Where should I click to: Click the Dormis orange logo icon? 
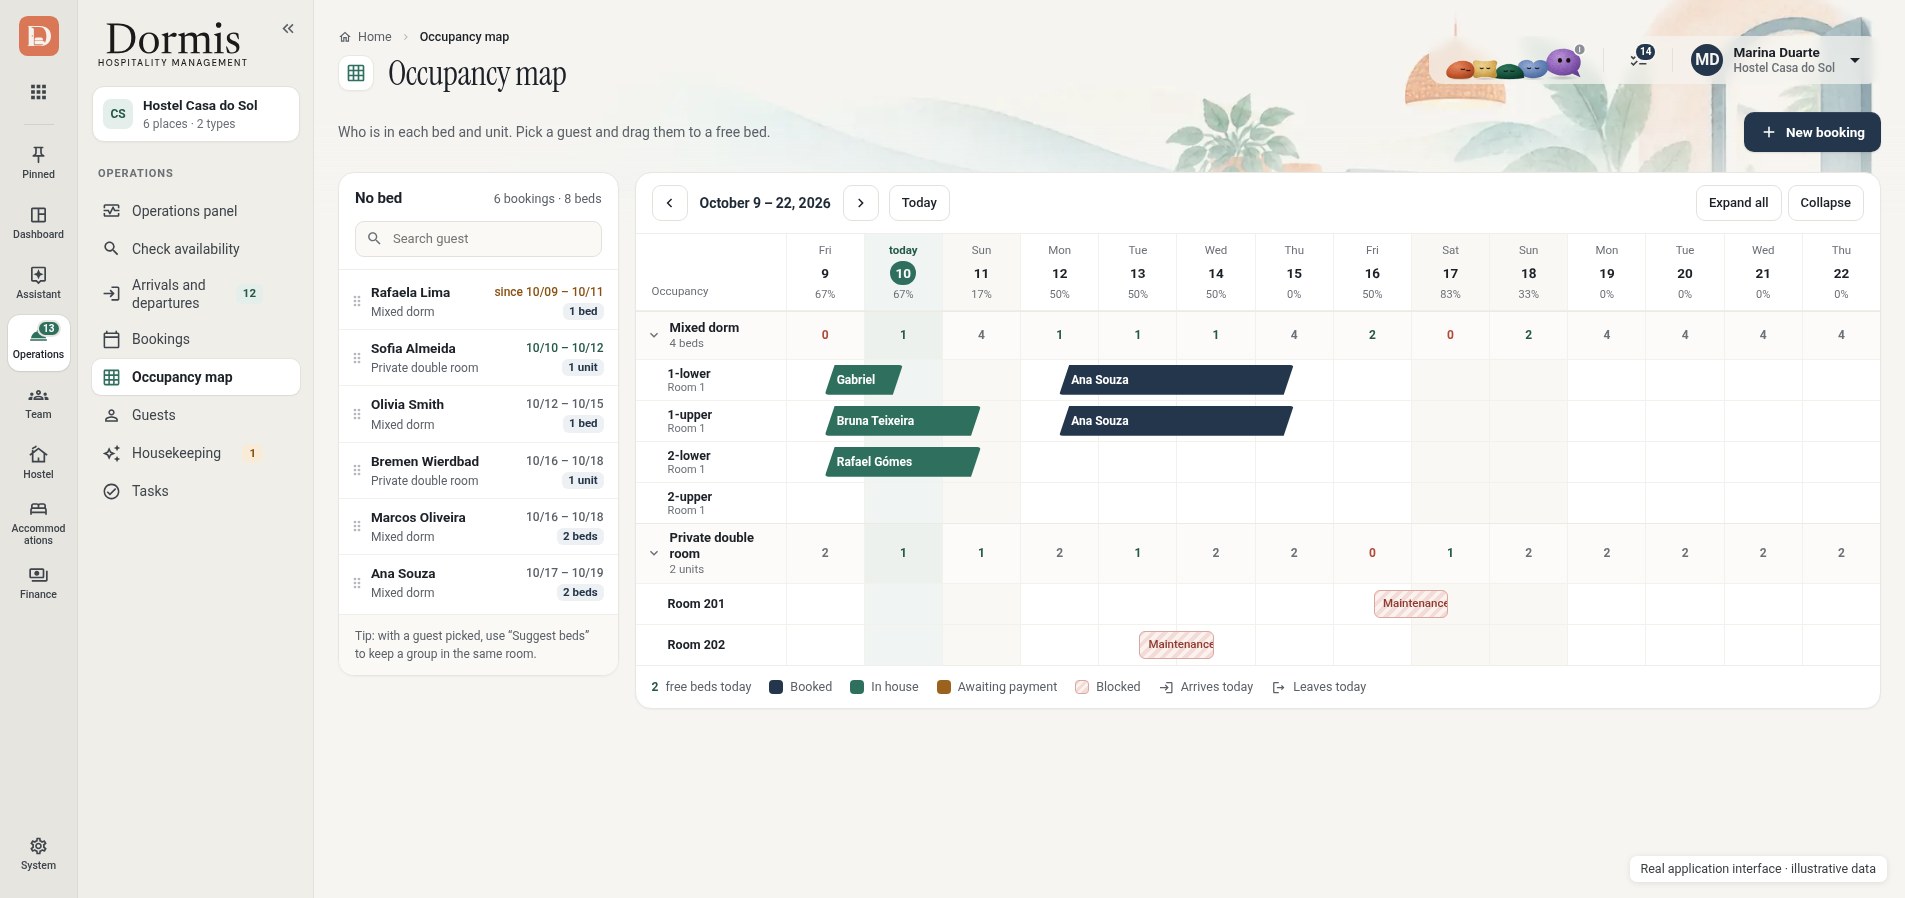point(38,36)
